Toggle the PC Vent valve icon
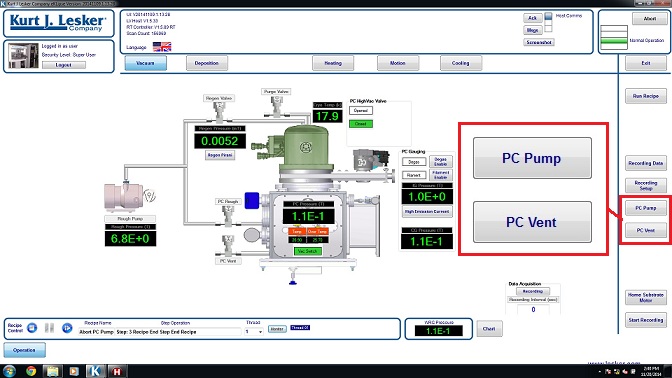This screenshot has width=672, height=378. (228, 246)
